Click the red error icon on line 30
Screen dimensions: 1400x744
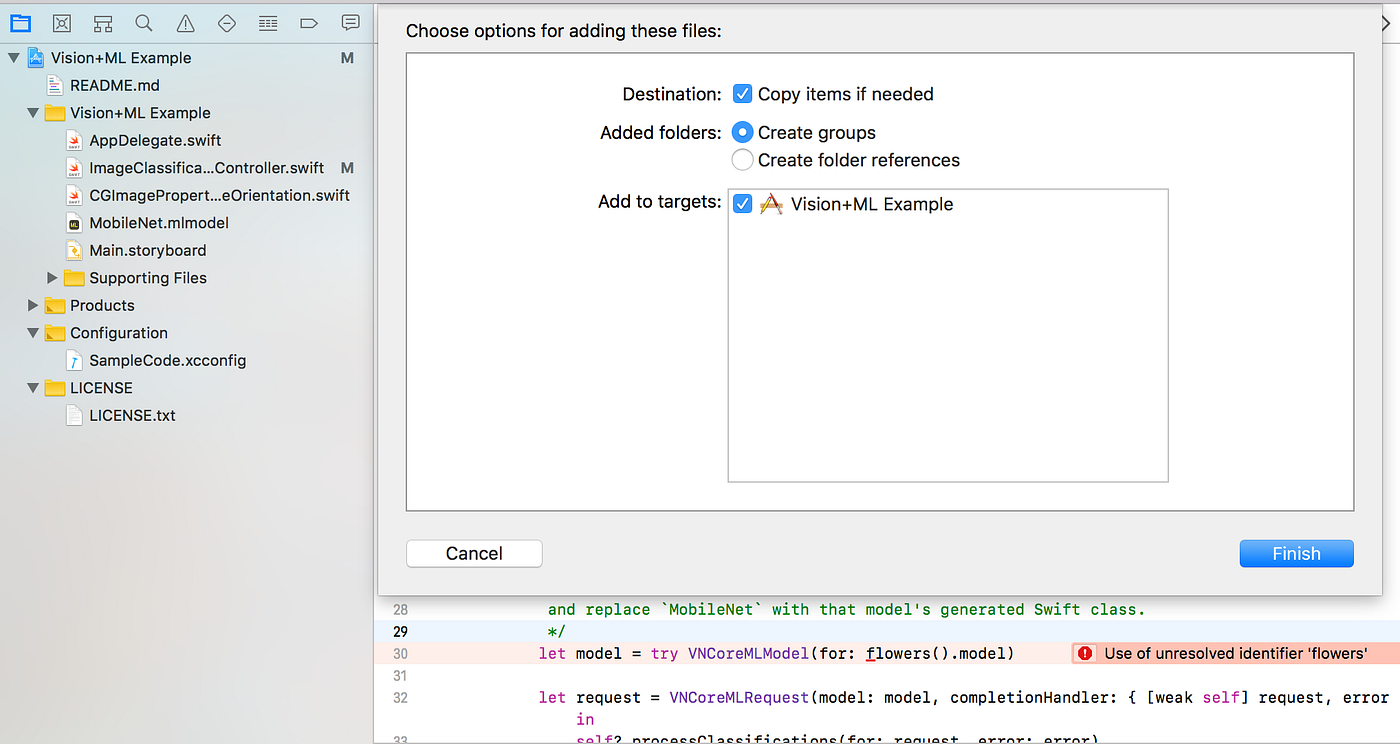click(1085, 654)
